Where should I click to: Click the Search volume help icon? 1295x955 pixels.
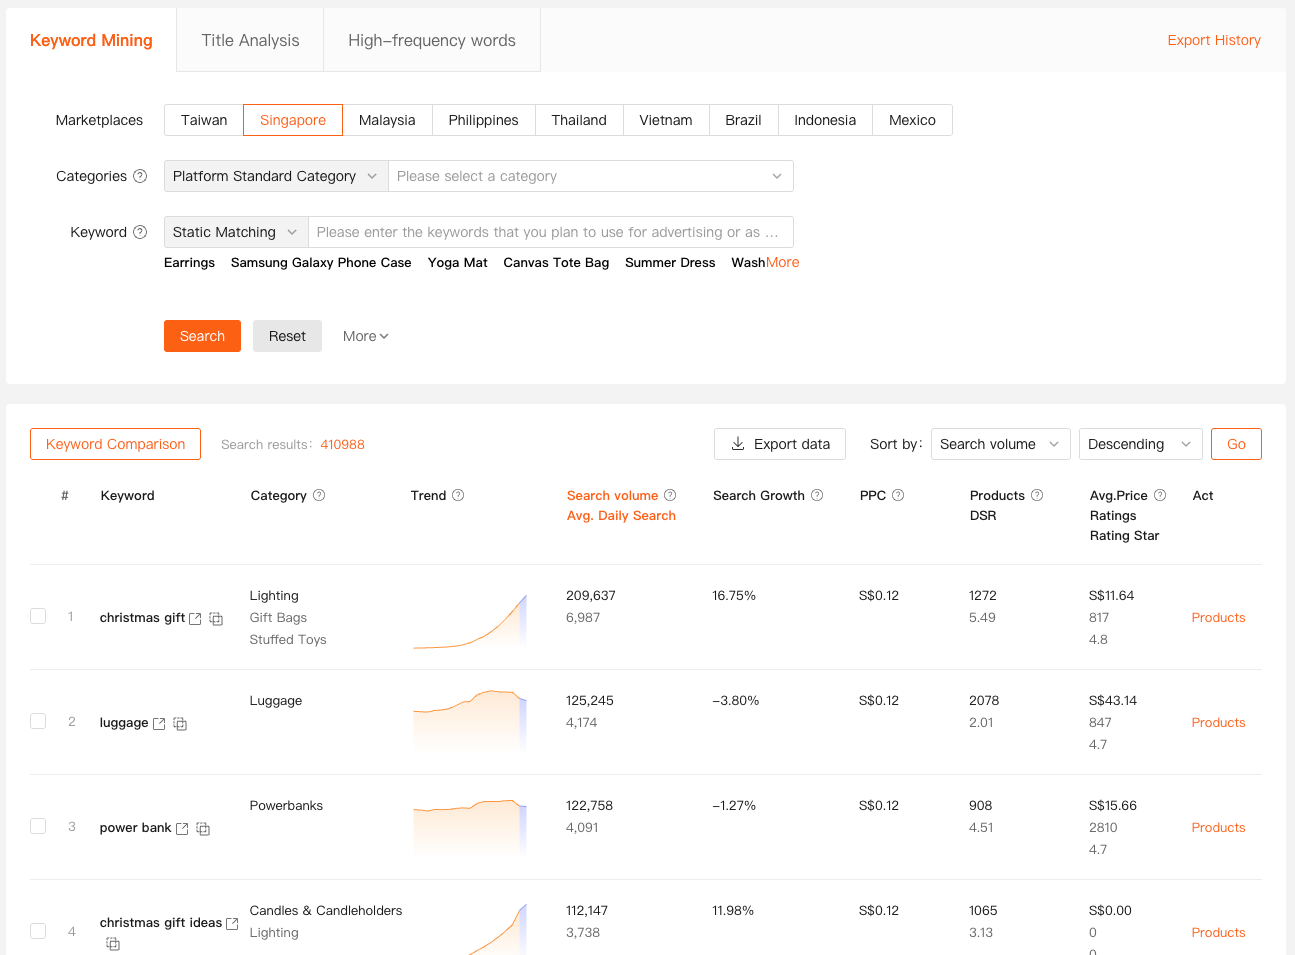pos(670,495)
